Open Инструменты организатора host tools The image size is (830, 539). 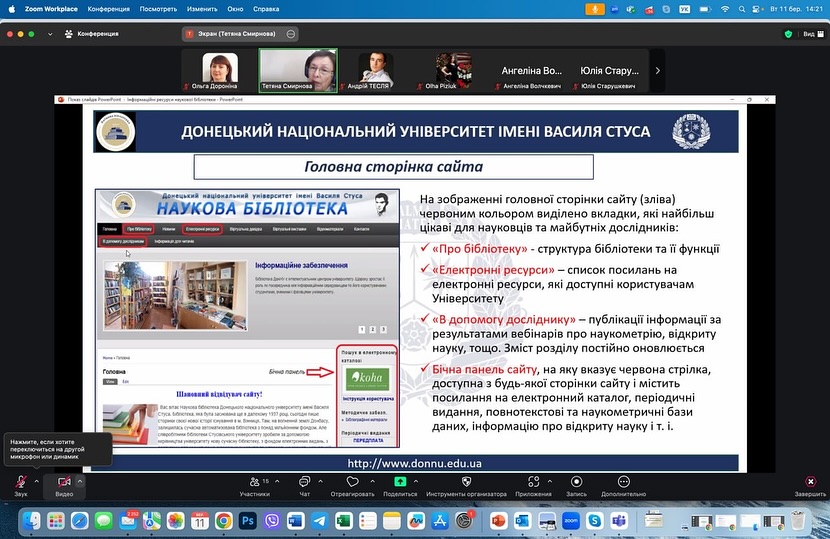(x=466, y=485)
